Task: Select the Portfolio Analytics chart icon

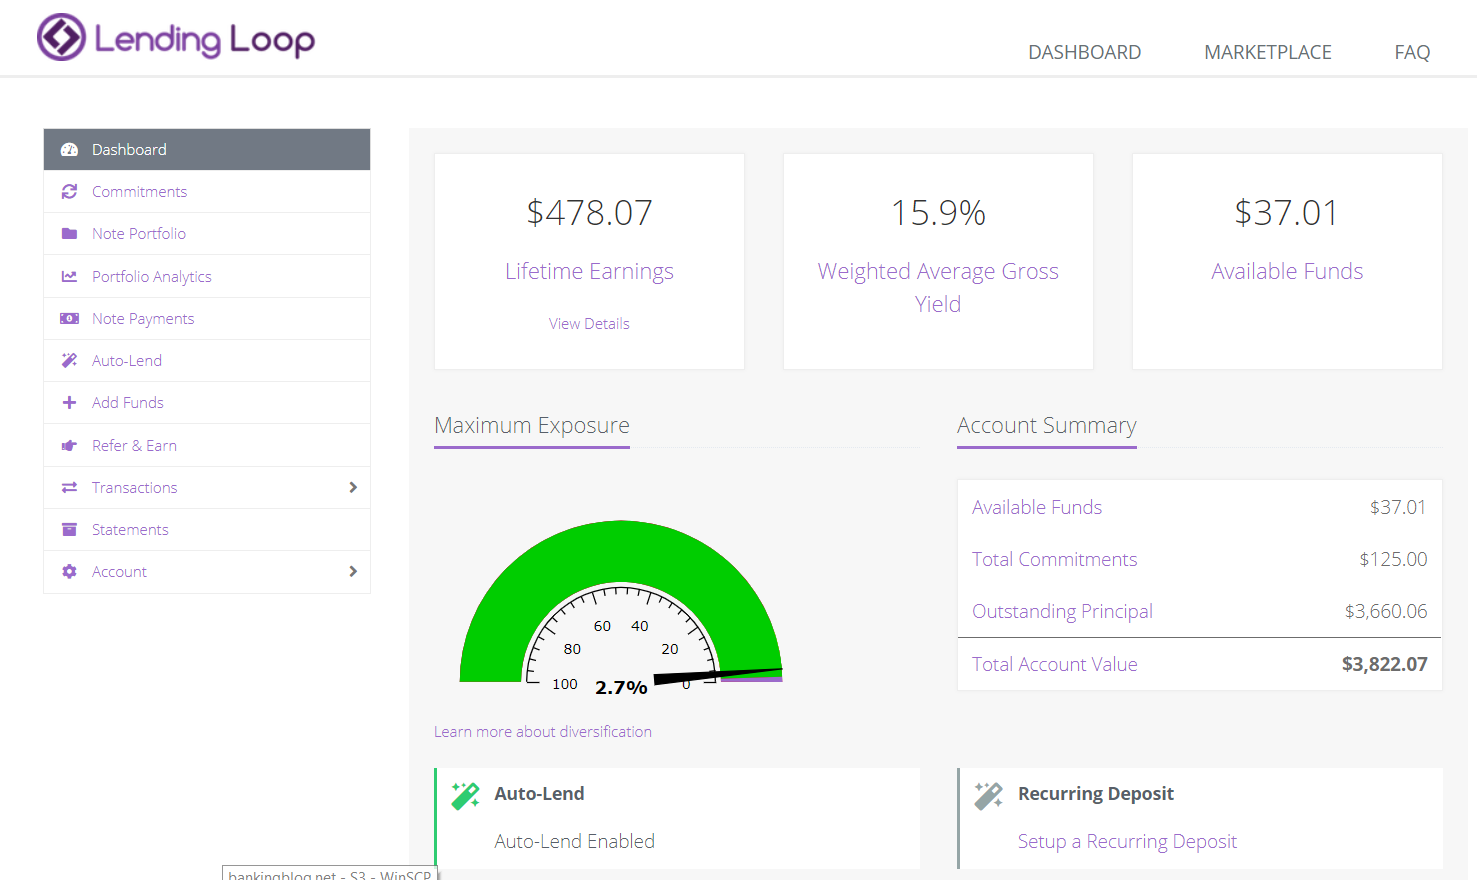Action: coord(69,275)
